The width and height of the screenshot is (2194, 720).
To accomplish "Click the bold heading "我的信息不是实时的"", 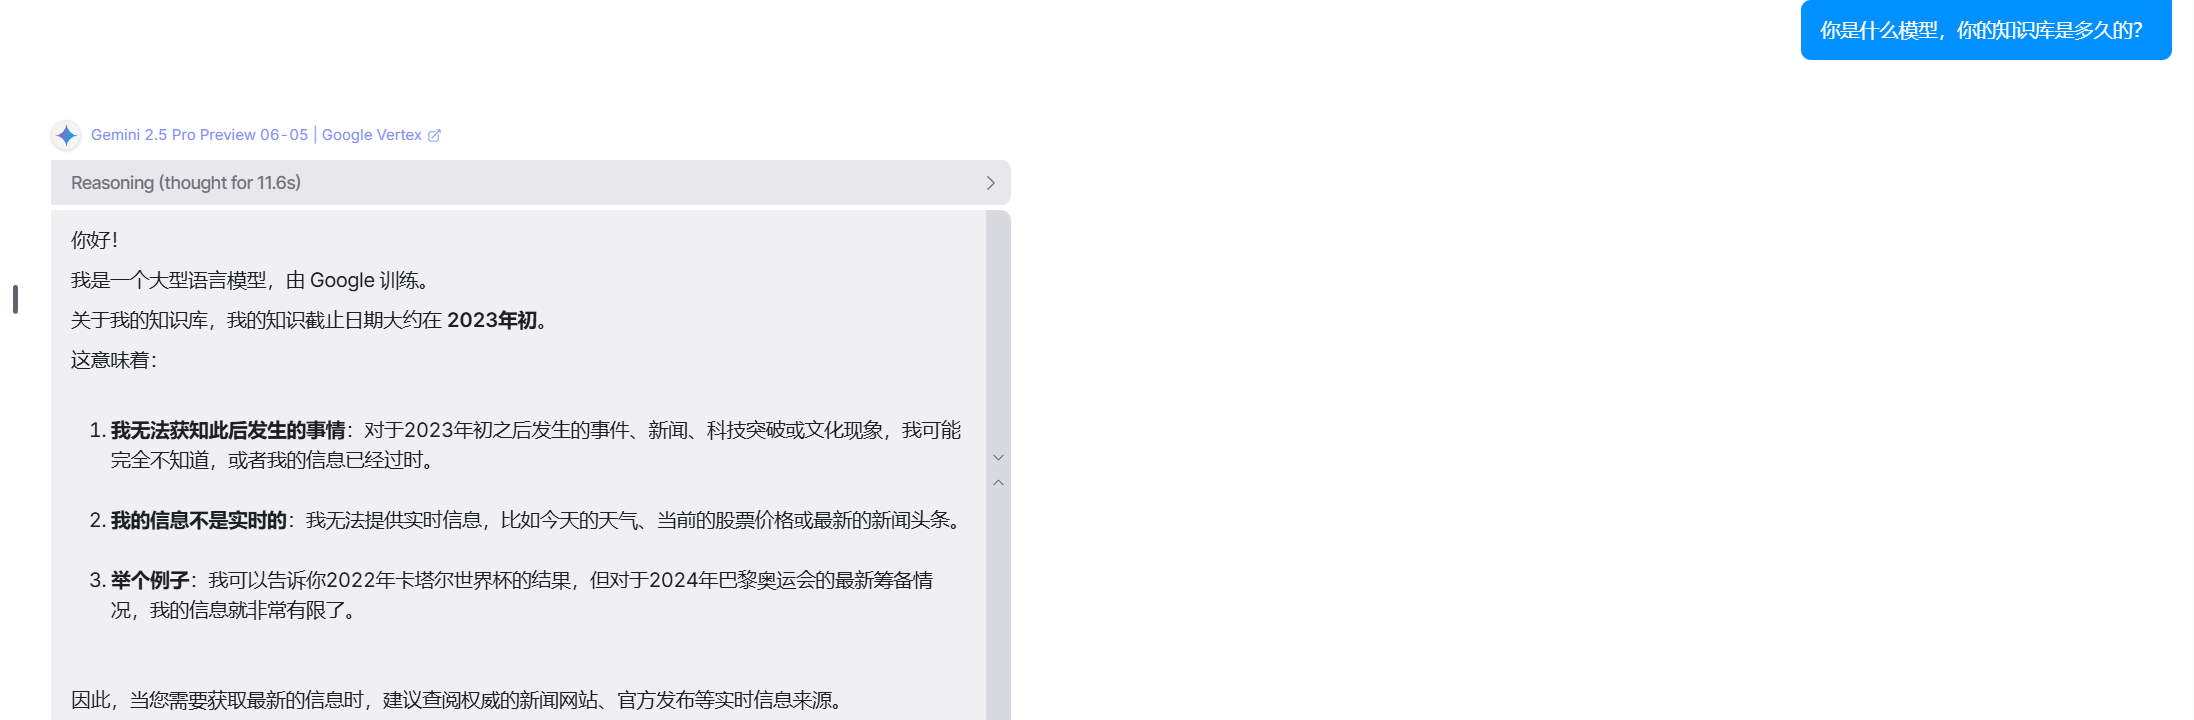I will pos(199,520).
